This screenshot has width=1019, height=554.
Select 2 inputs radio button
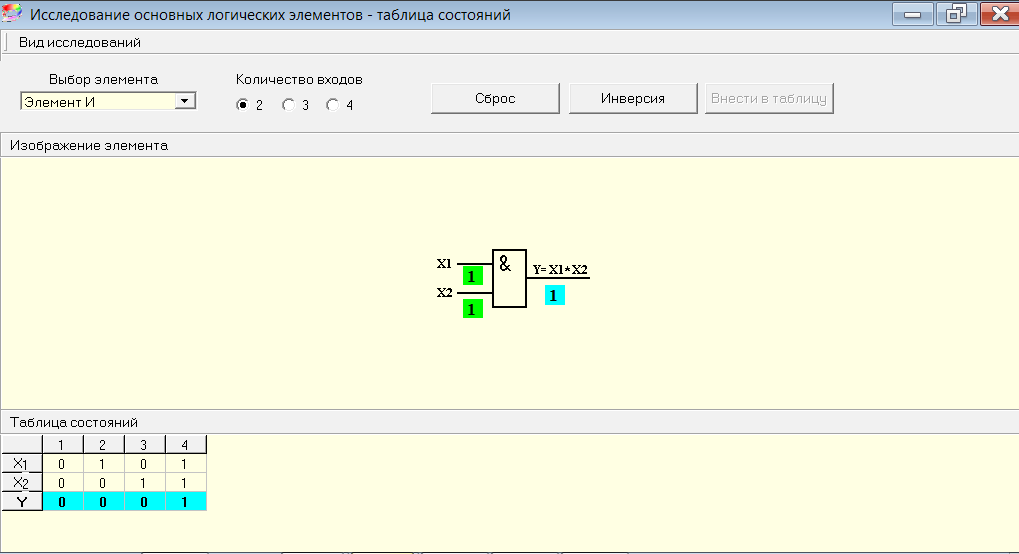coord(242,105)
